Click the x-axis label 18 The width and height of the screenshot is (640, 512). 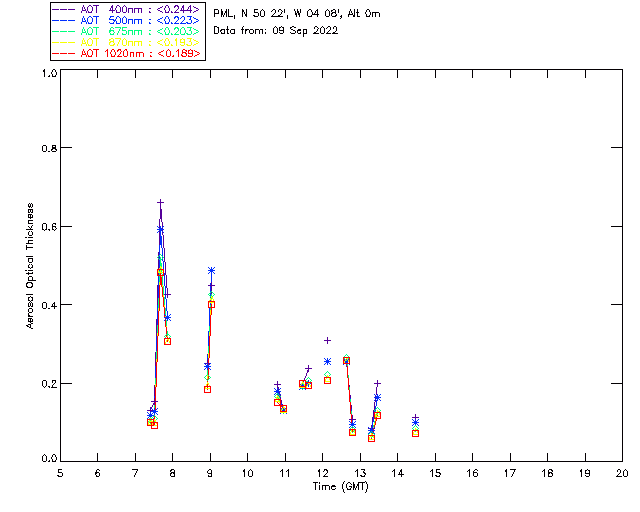click(x=547, y=473)
